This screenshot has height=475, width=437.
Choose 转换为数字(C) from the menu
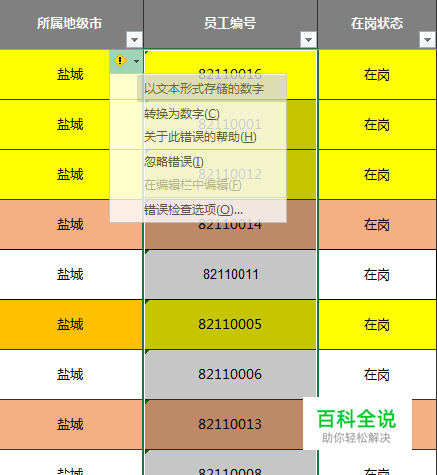coord(182,114)
